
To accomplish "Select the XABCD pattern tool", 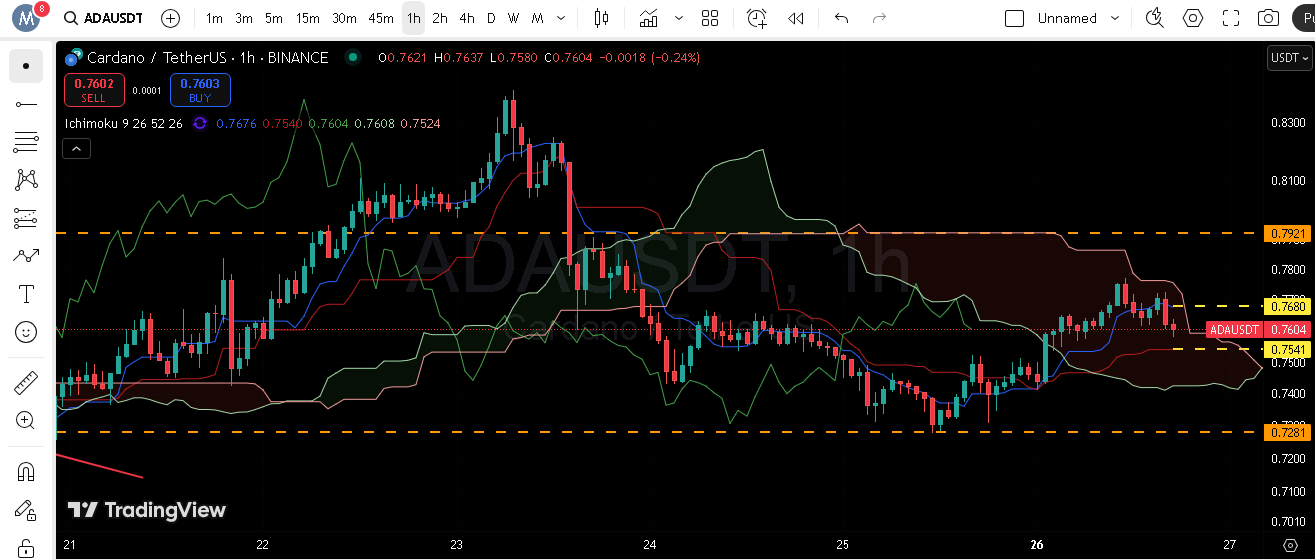I will [26, 180].
